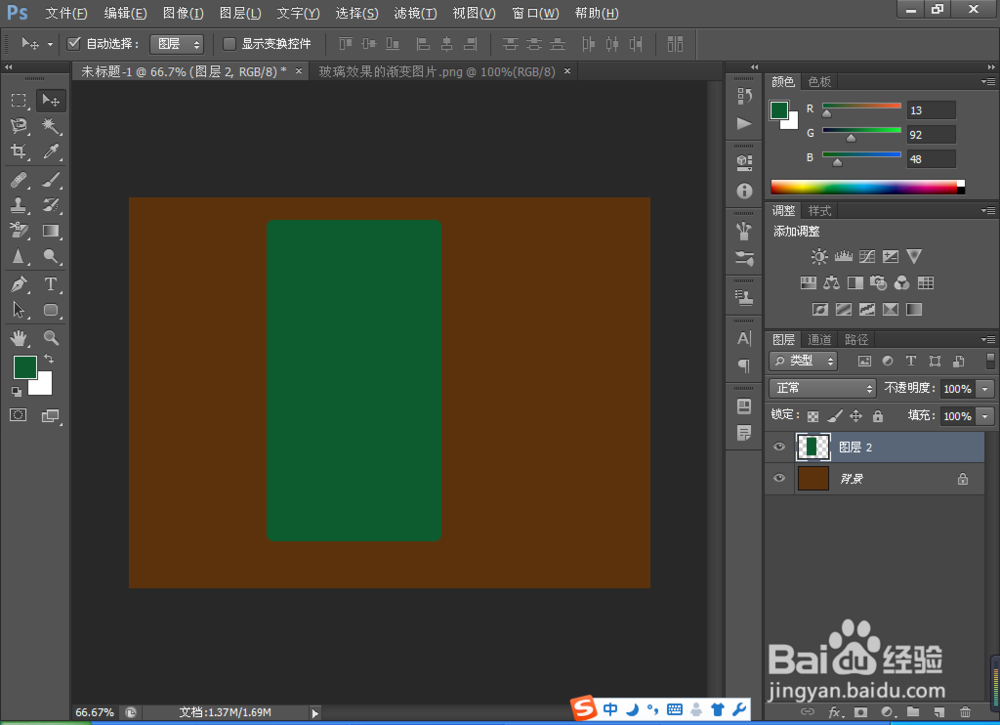Toggle Quick Mask mode
This screenshot has width=1000, height=725.
click(18, 416)
